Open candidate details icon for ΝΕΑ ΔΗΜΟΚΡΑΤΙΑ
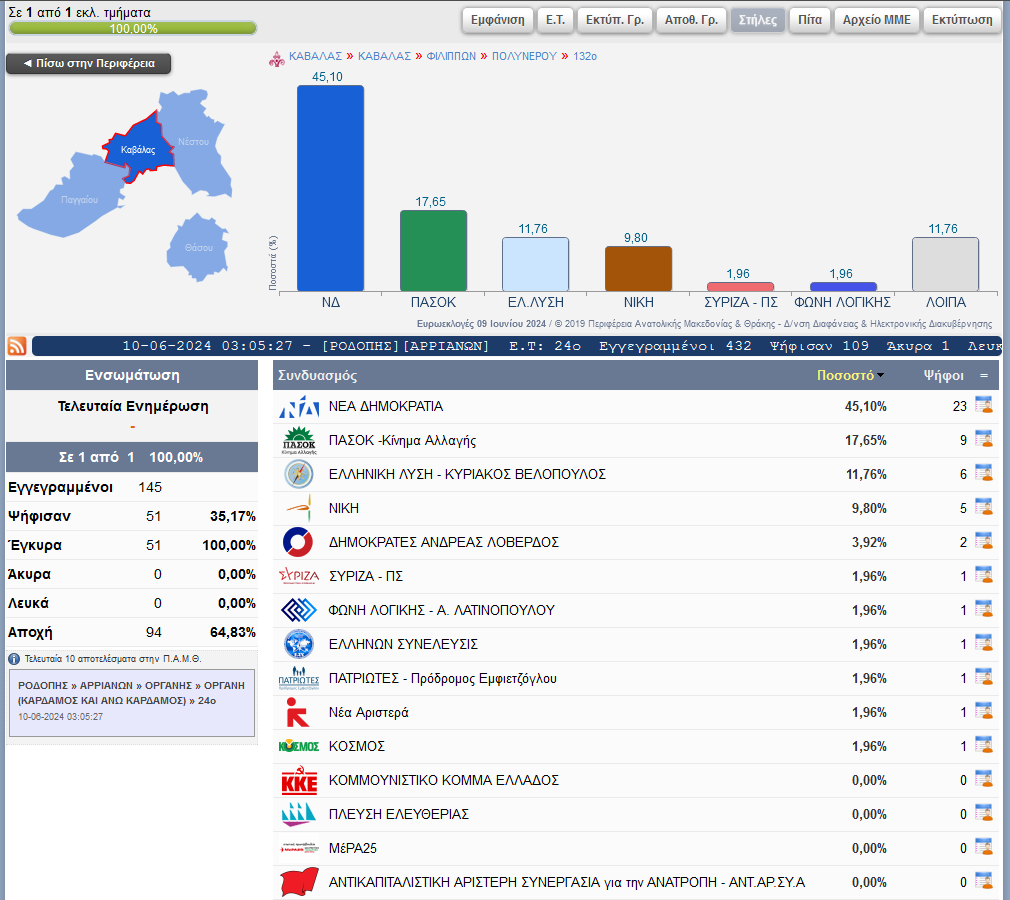This screenshot has width=1010, height=900. pyautogui.click(x=983, y=406)
